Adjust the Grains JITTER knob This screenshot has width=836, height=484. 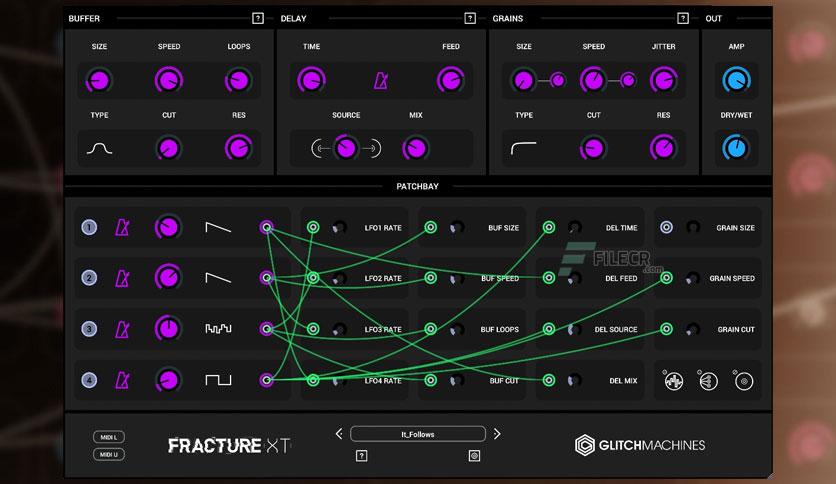tap(663, 80)
